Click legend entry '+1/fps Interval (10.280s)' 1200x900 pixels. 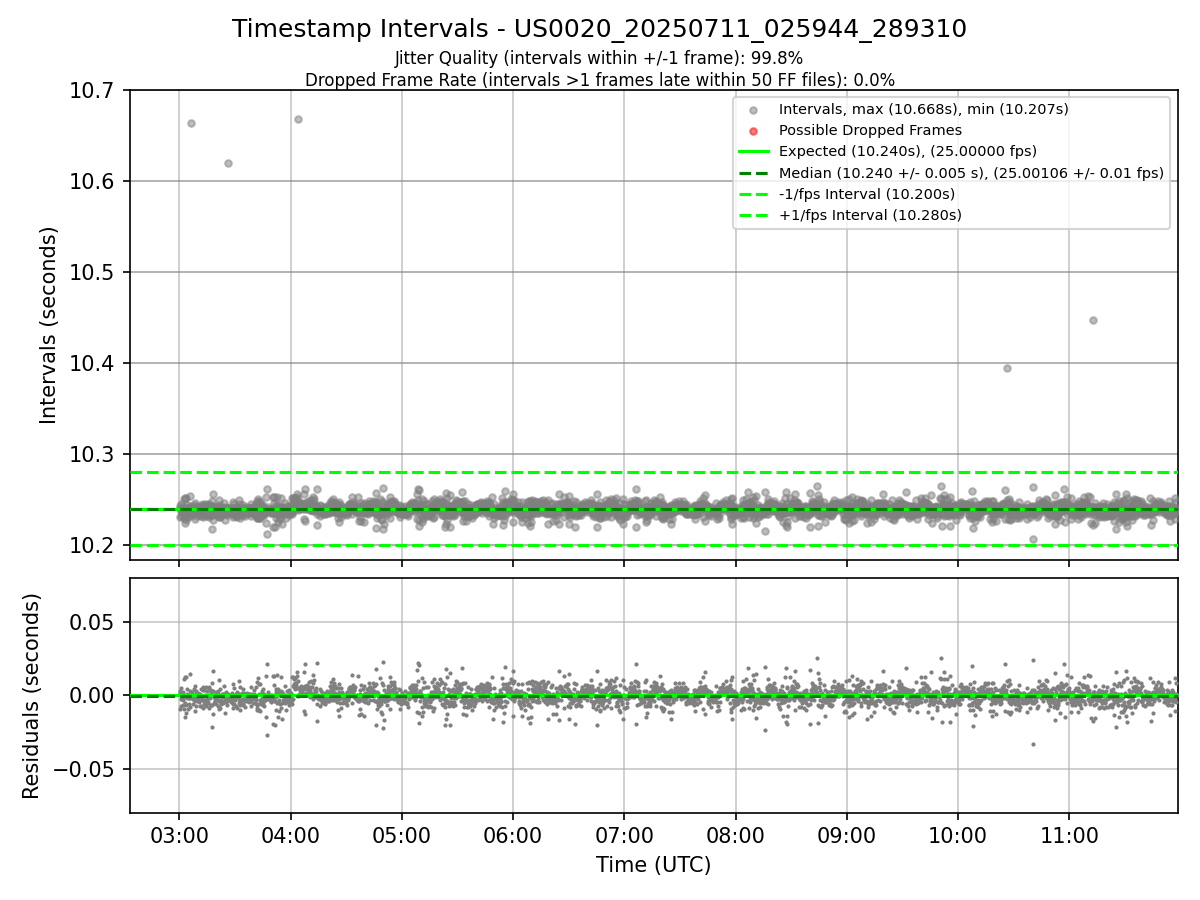click(870, 215)
